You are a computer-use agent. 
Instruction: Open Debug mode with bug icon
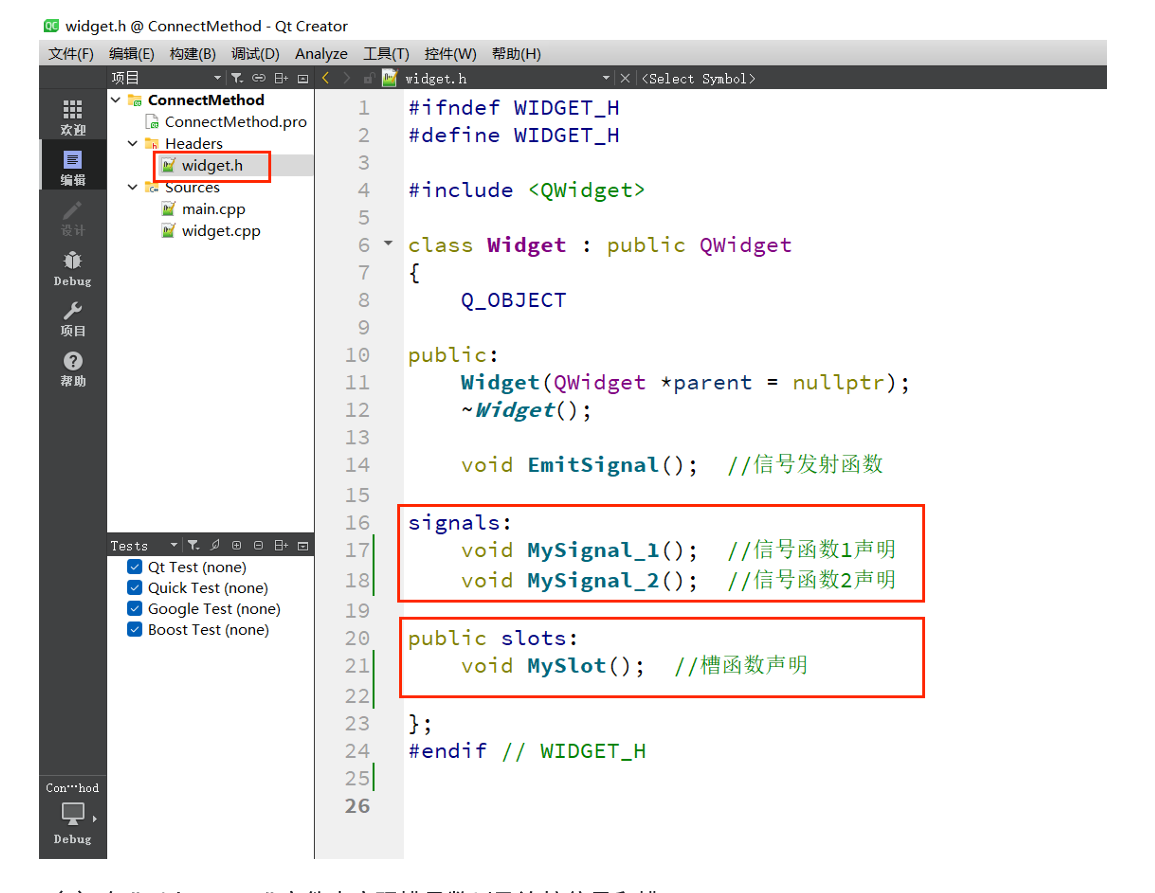click(x=72, y=268)
